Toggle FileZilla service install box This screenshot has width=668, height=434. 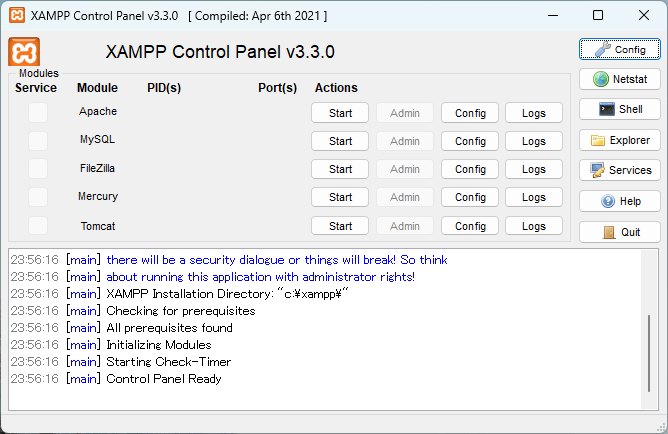coord(38,169)
